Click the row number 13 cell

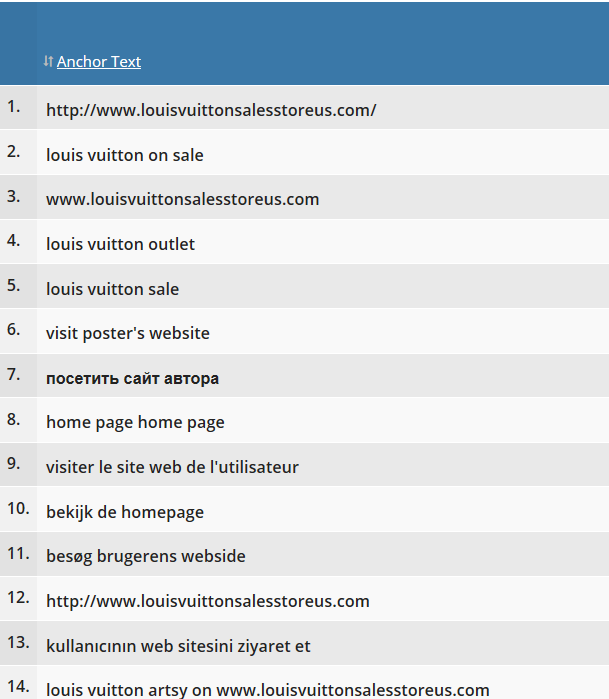click(18, 643)
